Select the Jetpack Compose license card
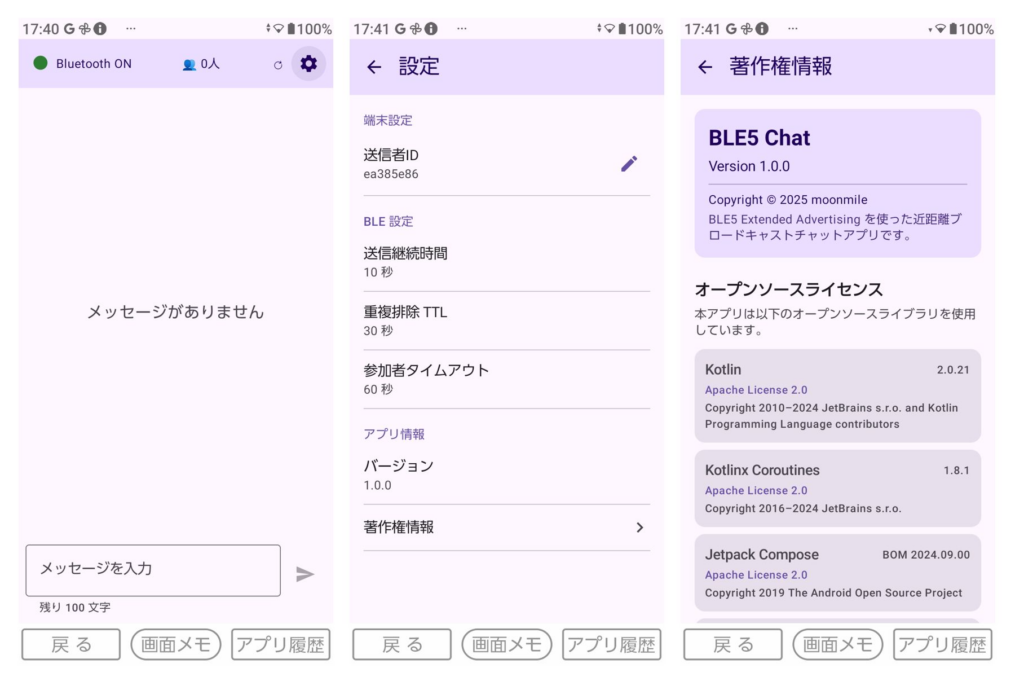Screen dimensions: 1024x681 pos(837,572)
